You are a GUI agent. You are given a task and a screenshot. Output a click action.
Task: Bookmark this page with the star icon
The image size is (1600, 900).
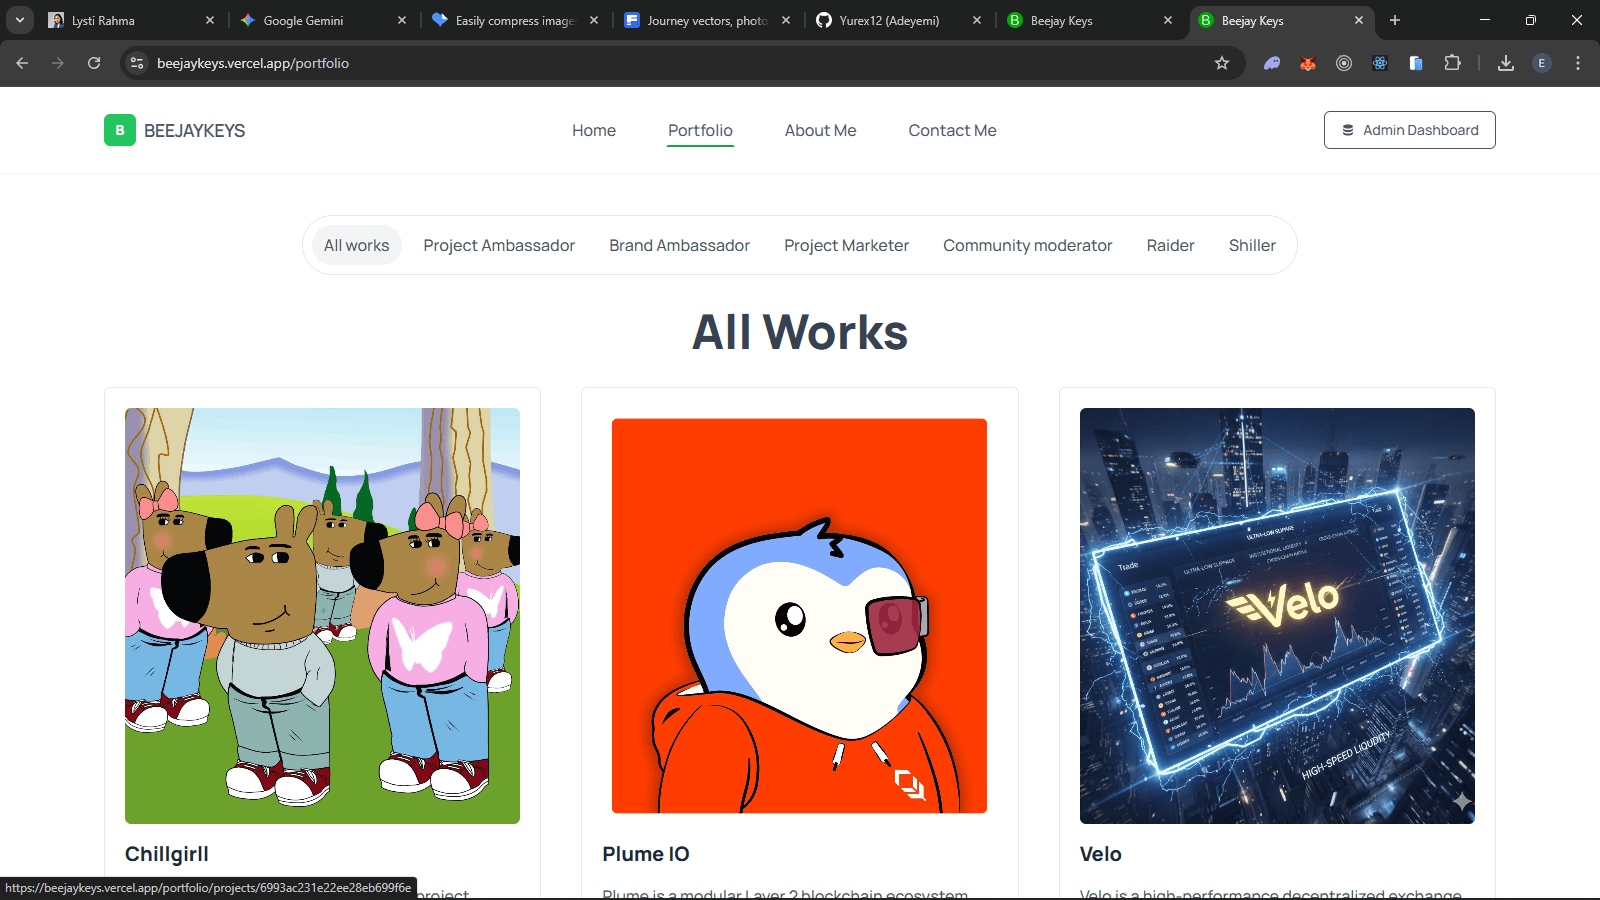(1222, 63)
